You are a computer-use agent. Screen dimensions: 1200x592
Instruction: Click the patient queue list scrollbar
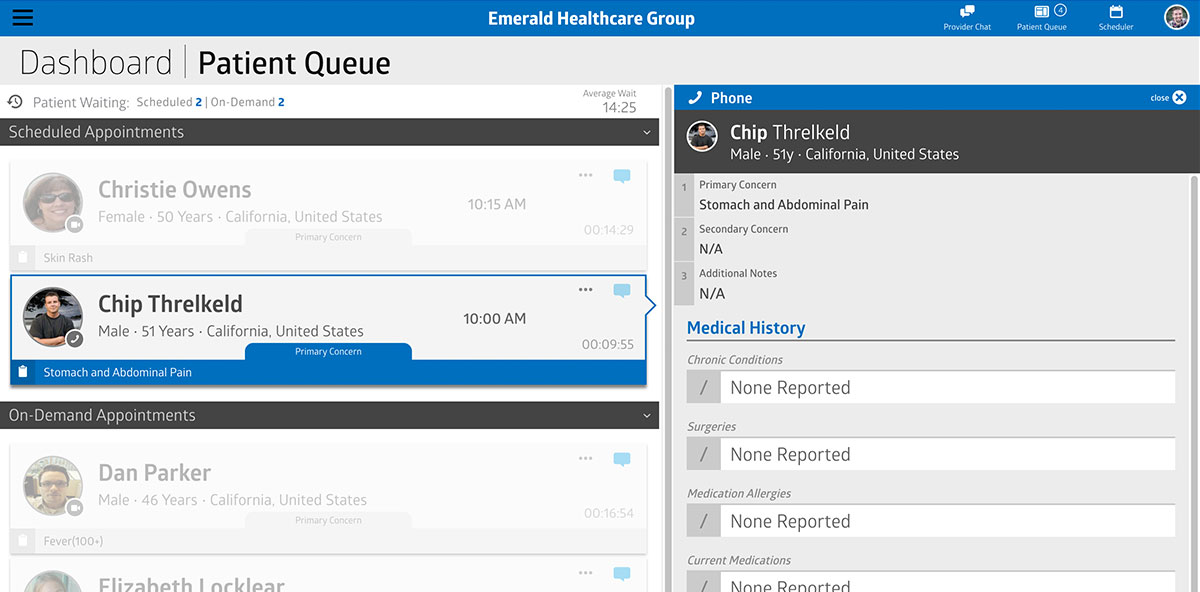pyautogui.click(x=667, y=300)
